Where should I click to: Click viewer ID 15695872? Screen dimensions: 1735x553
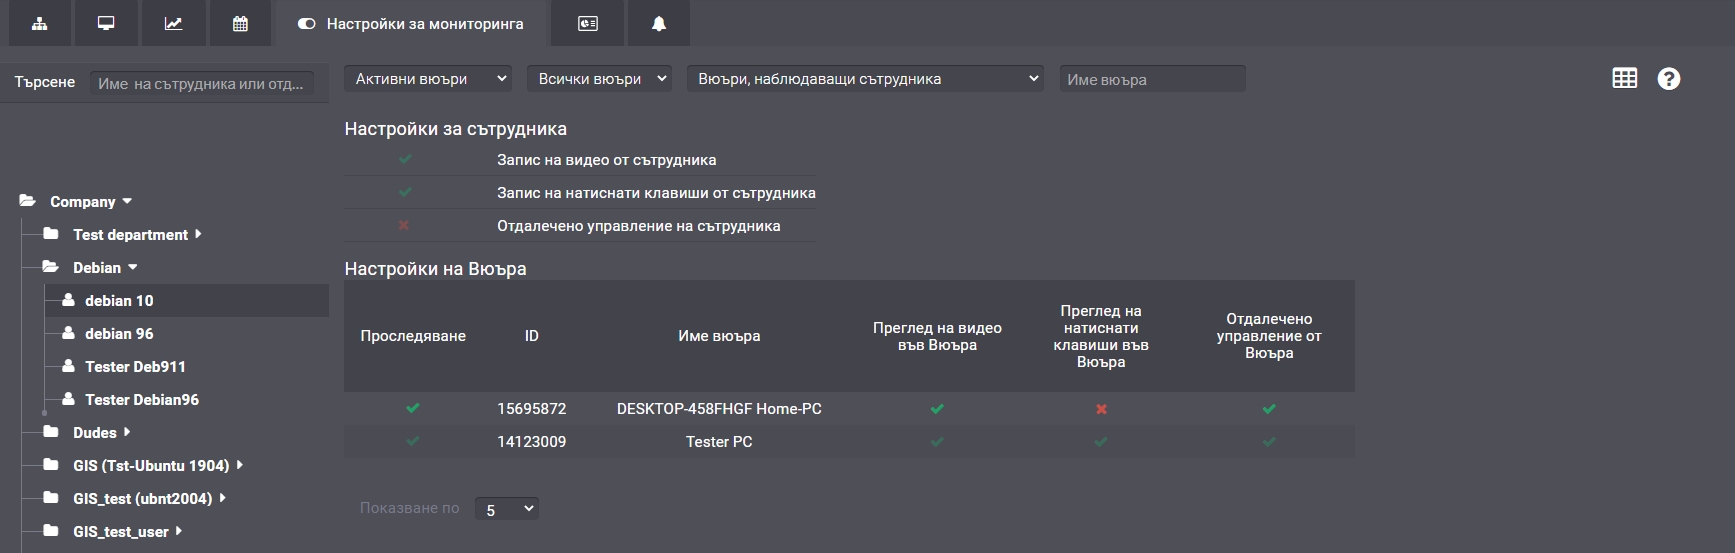pyautogui.click(x=532, y=408)
